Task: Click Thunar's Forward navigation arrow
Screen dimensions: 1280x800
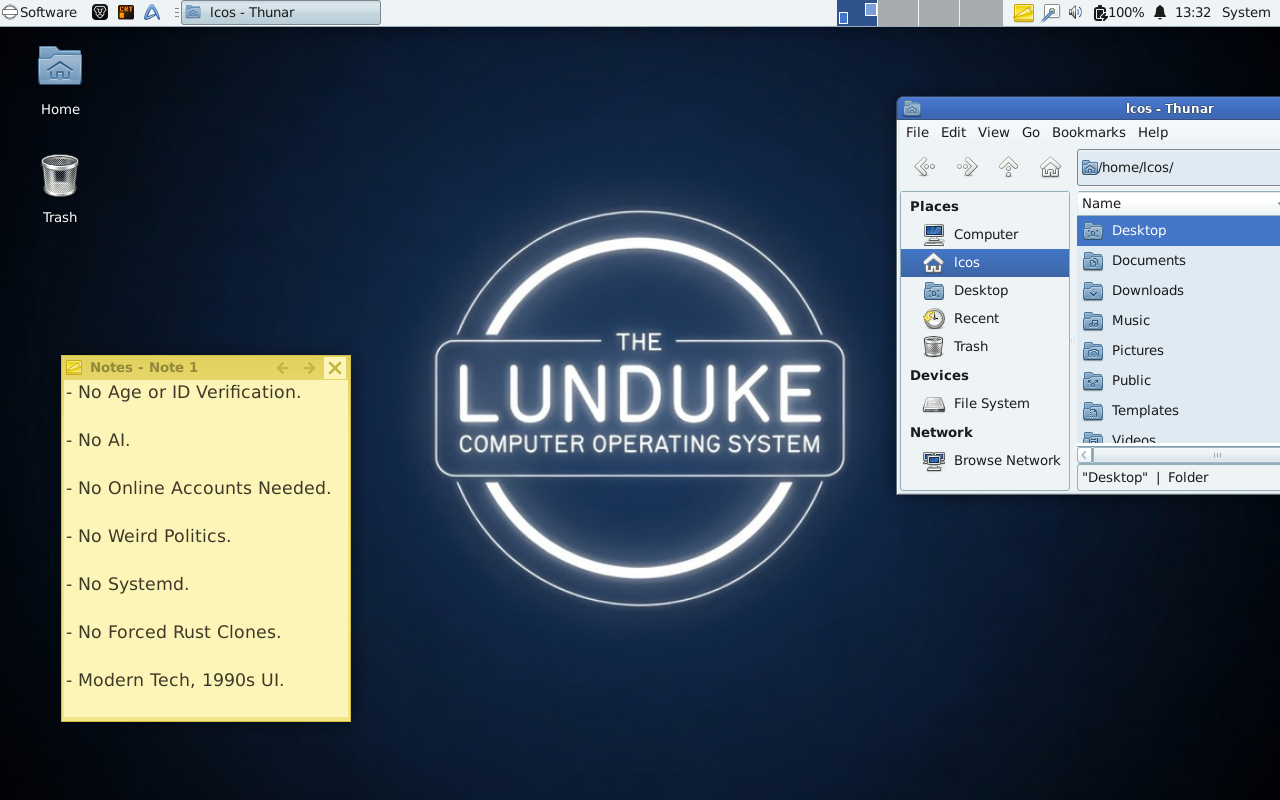Action: 967,167
